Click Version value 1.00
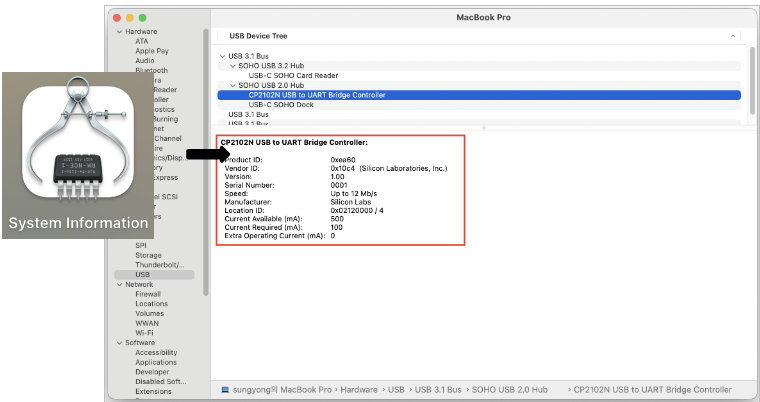 [337, 177]
